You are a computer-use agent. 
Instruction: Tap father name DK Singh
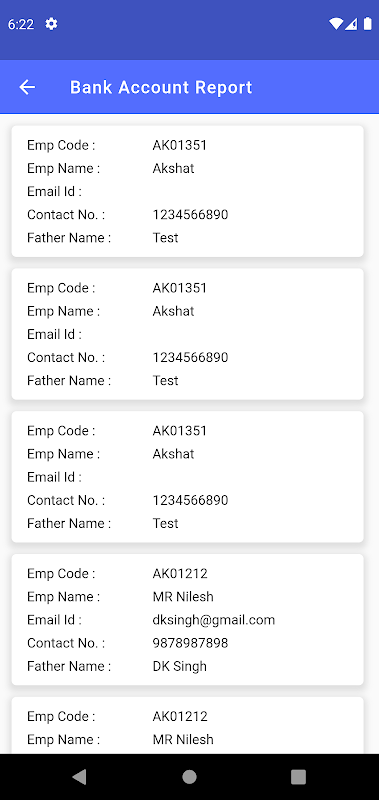tap(180, 666)
